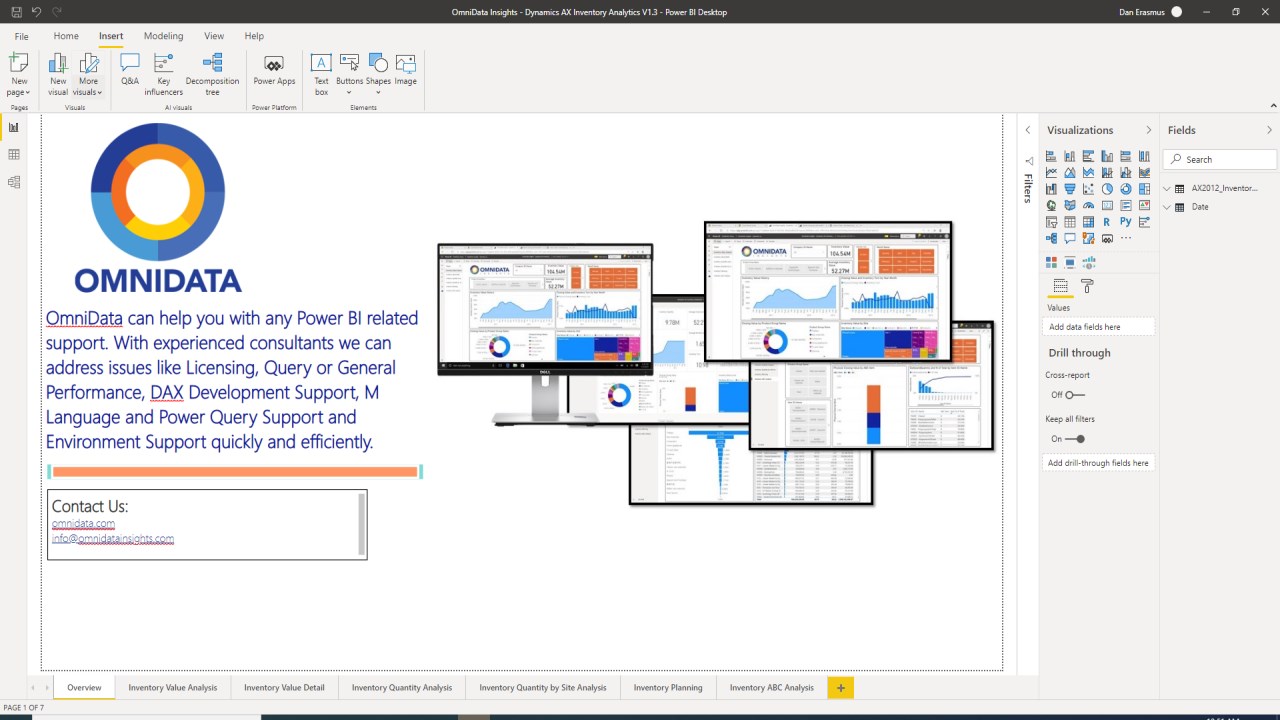Collapse the Visualizations pane
This screenshot has width=1280, height=720.
tap(1148, 130)
